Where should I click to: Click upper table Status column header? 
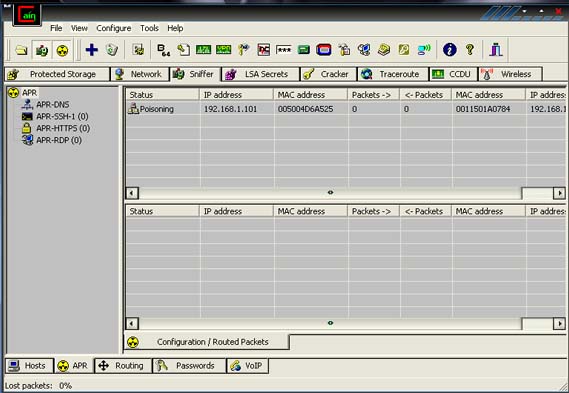[x=163, y=95]
